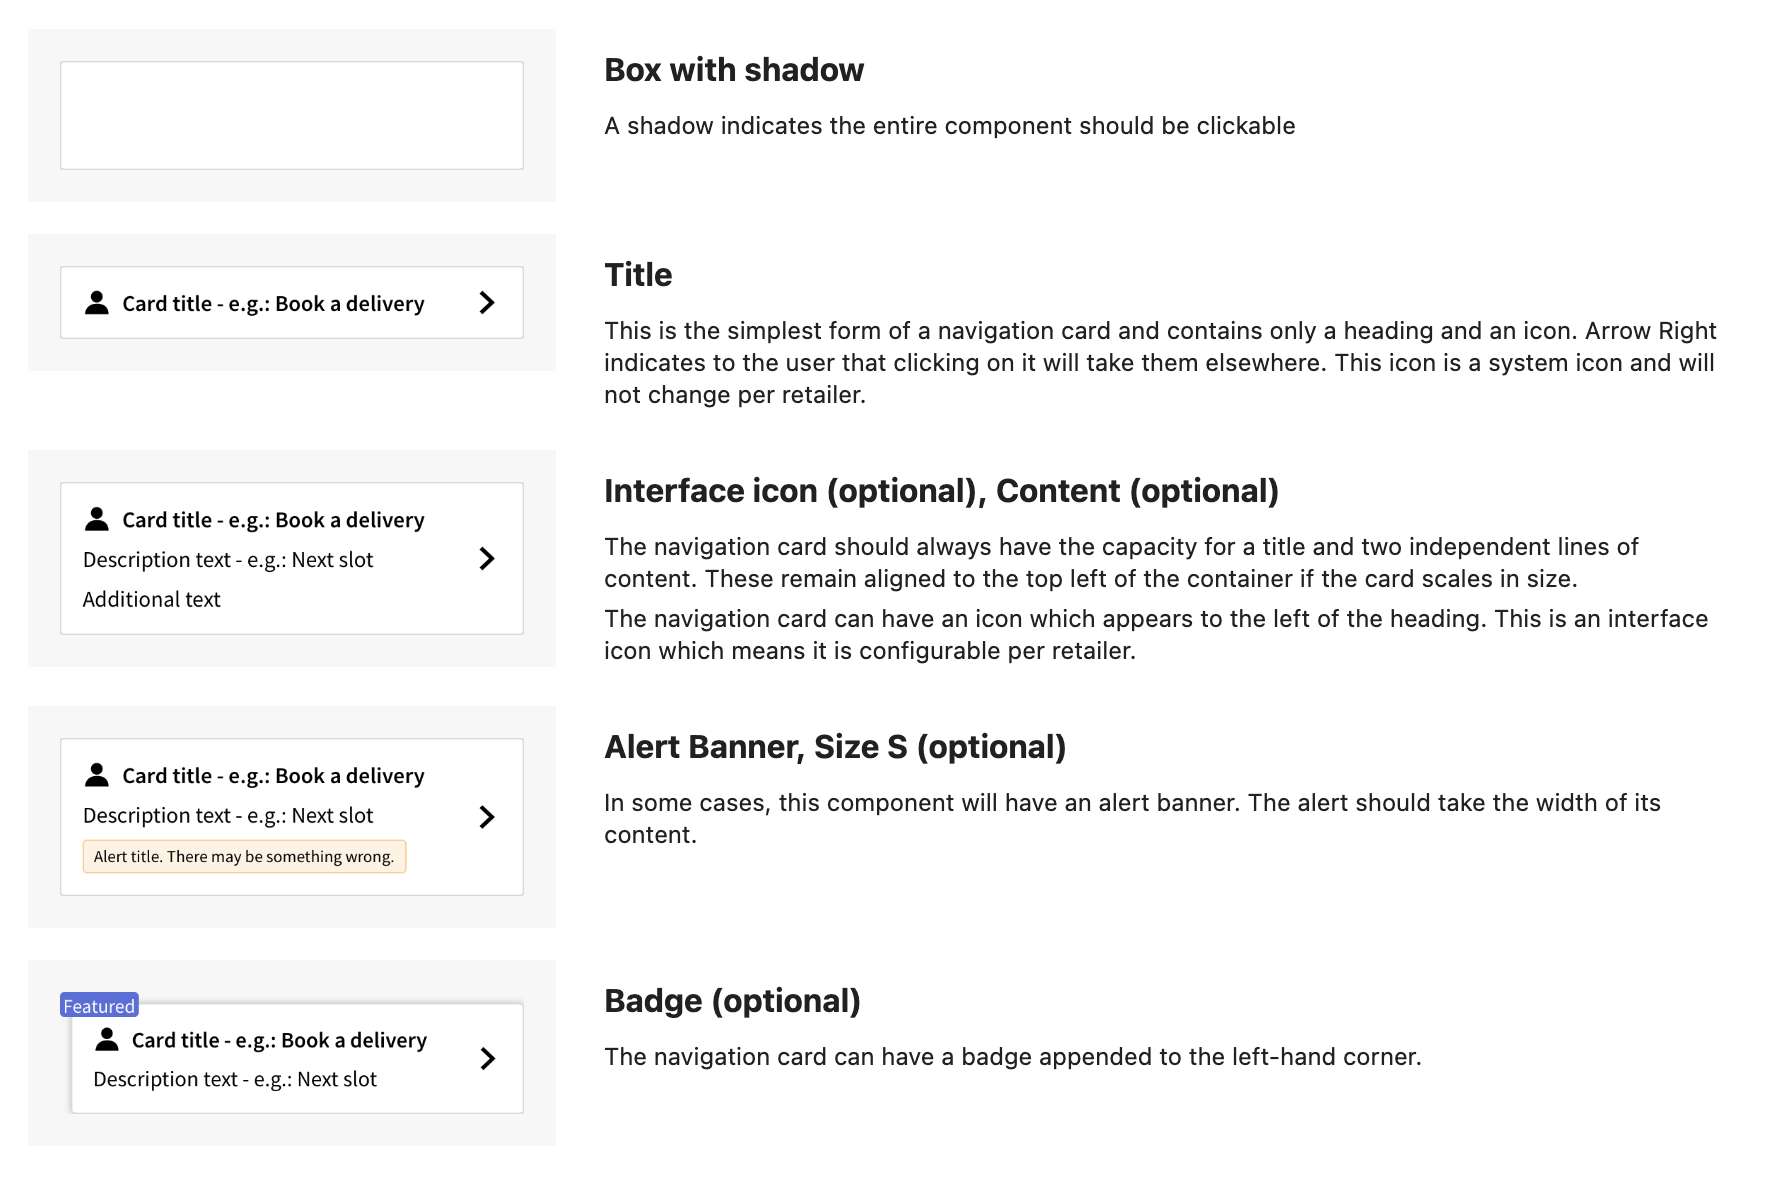
Task: Click the 'Interface icon (optional), Content (optional)' heading
Action: click(941, 491)
